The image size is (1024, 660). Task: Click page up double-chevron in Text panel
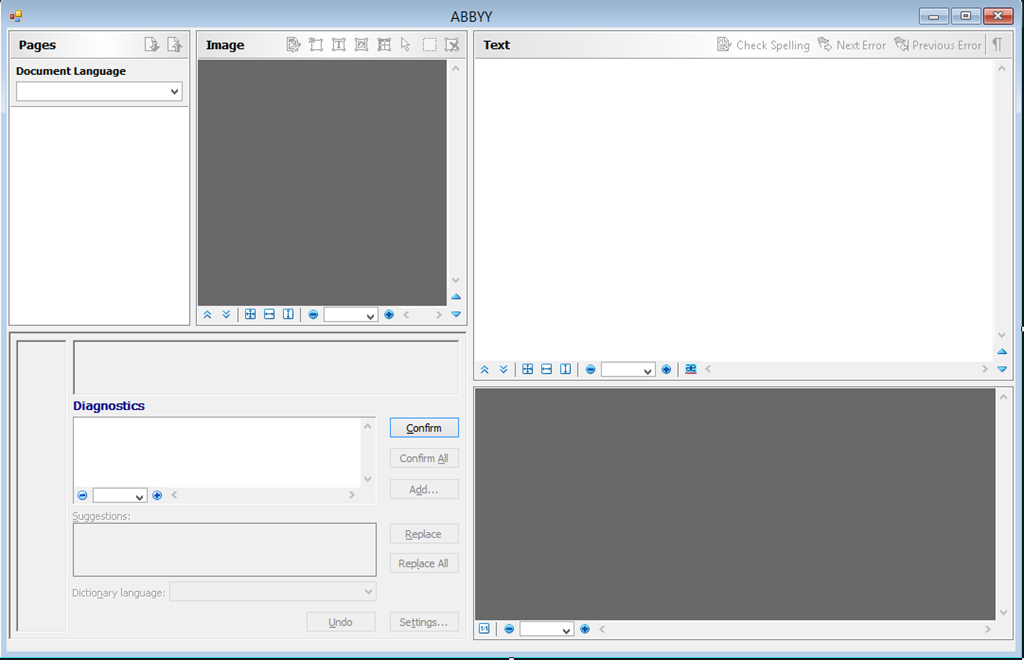(x=485, y=369)
